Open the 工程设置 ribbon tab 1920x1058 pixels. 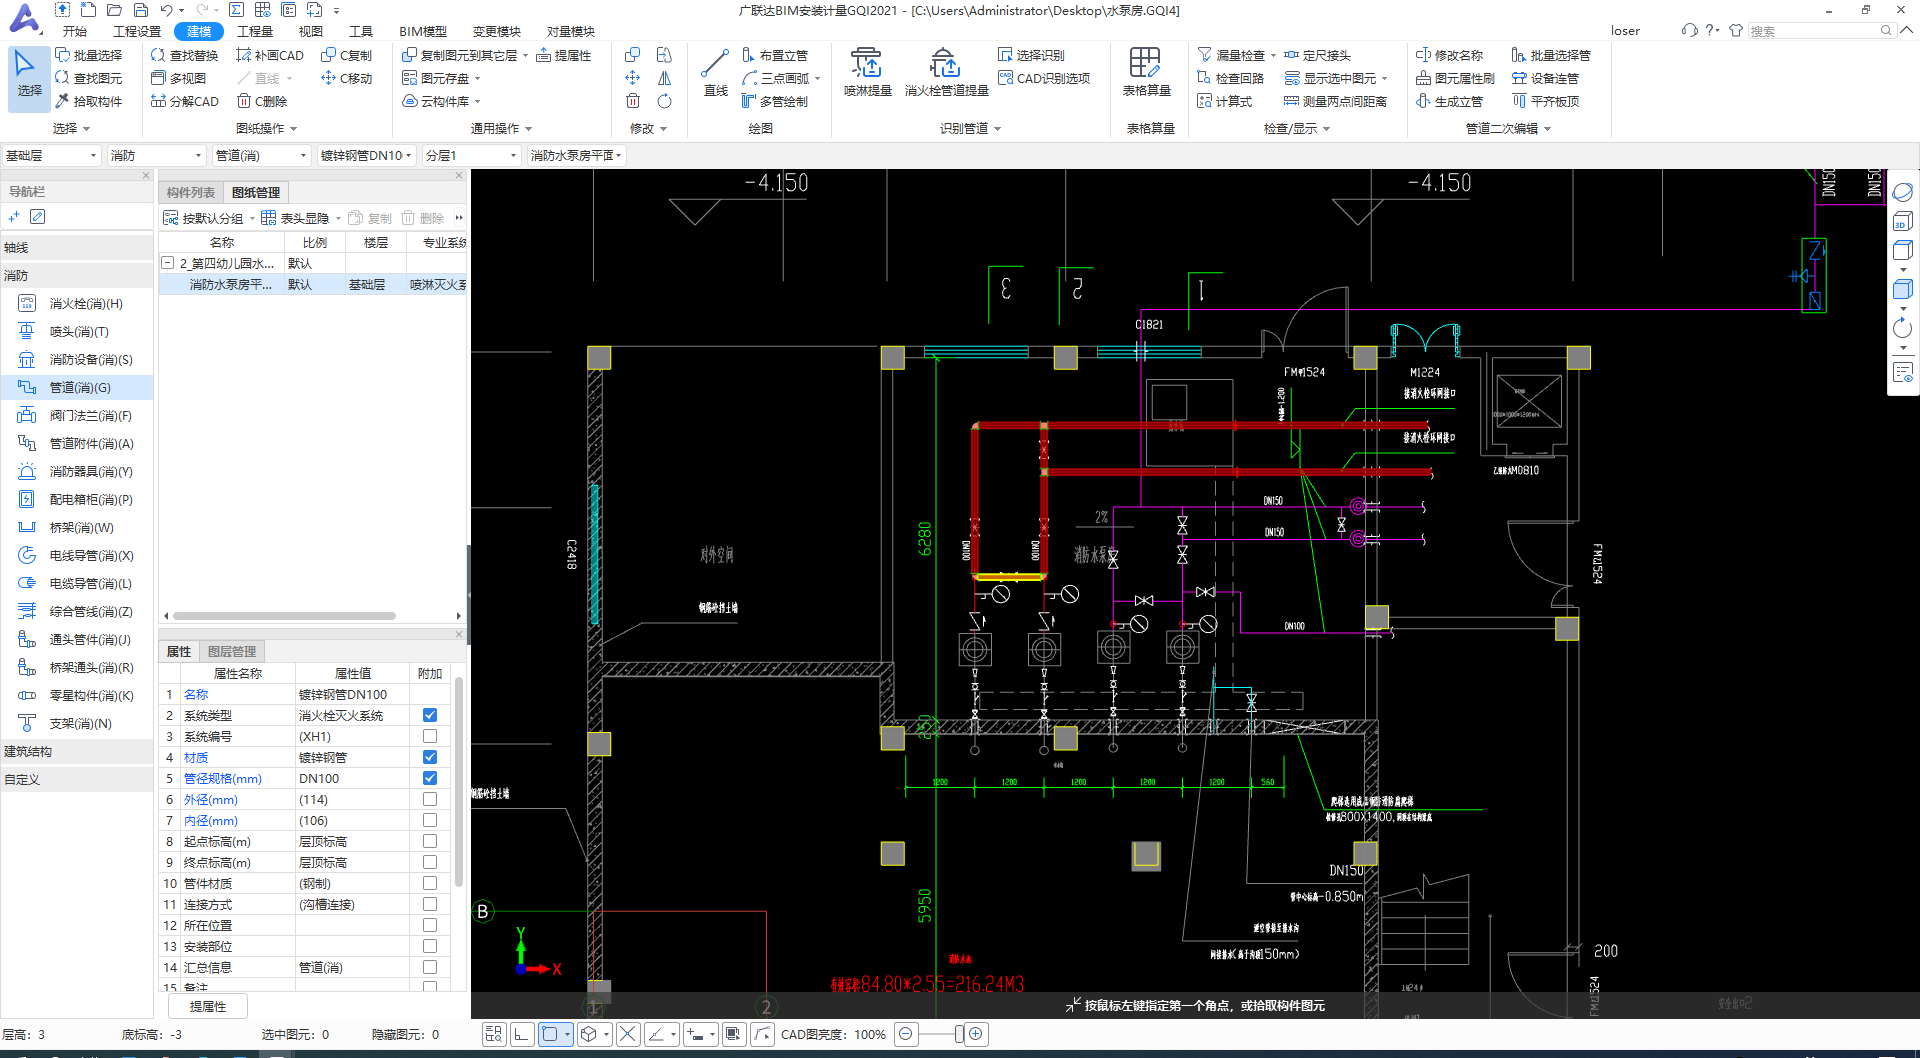pyautogui.click(x=137, y=31)
